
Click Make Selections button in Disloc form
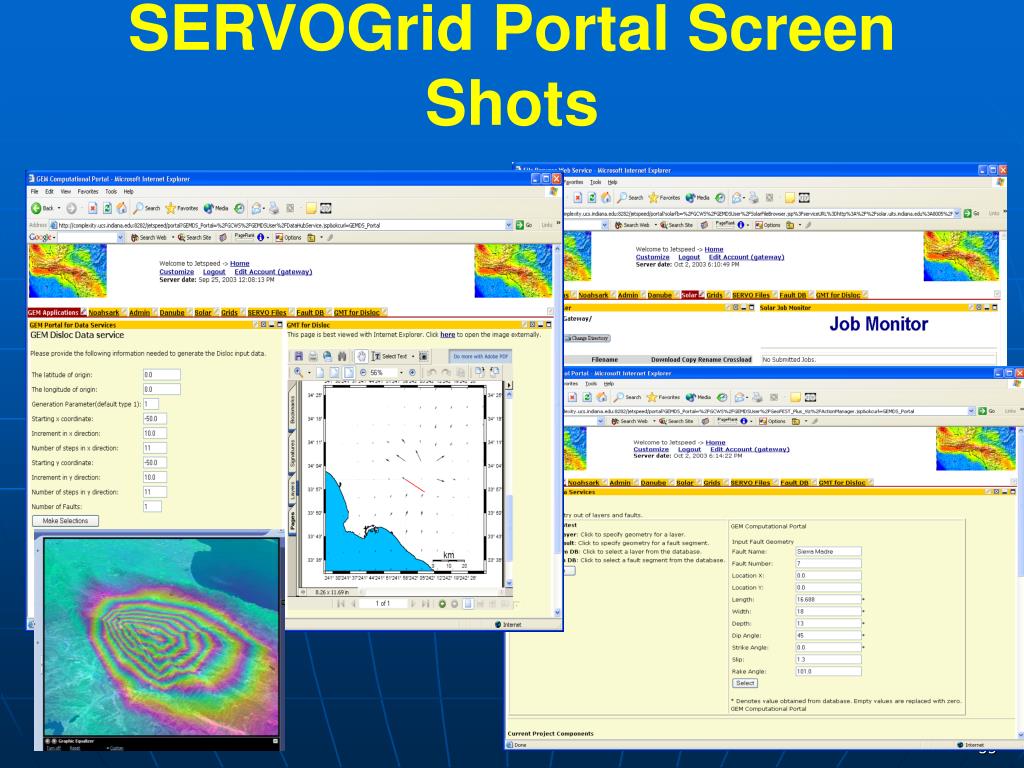pyautogui.click(x=65, y=520)
